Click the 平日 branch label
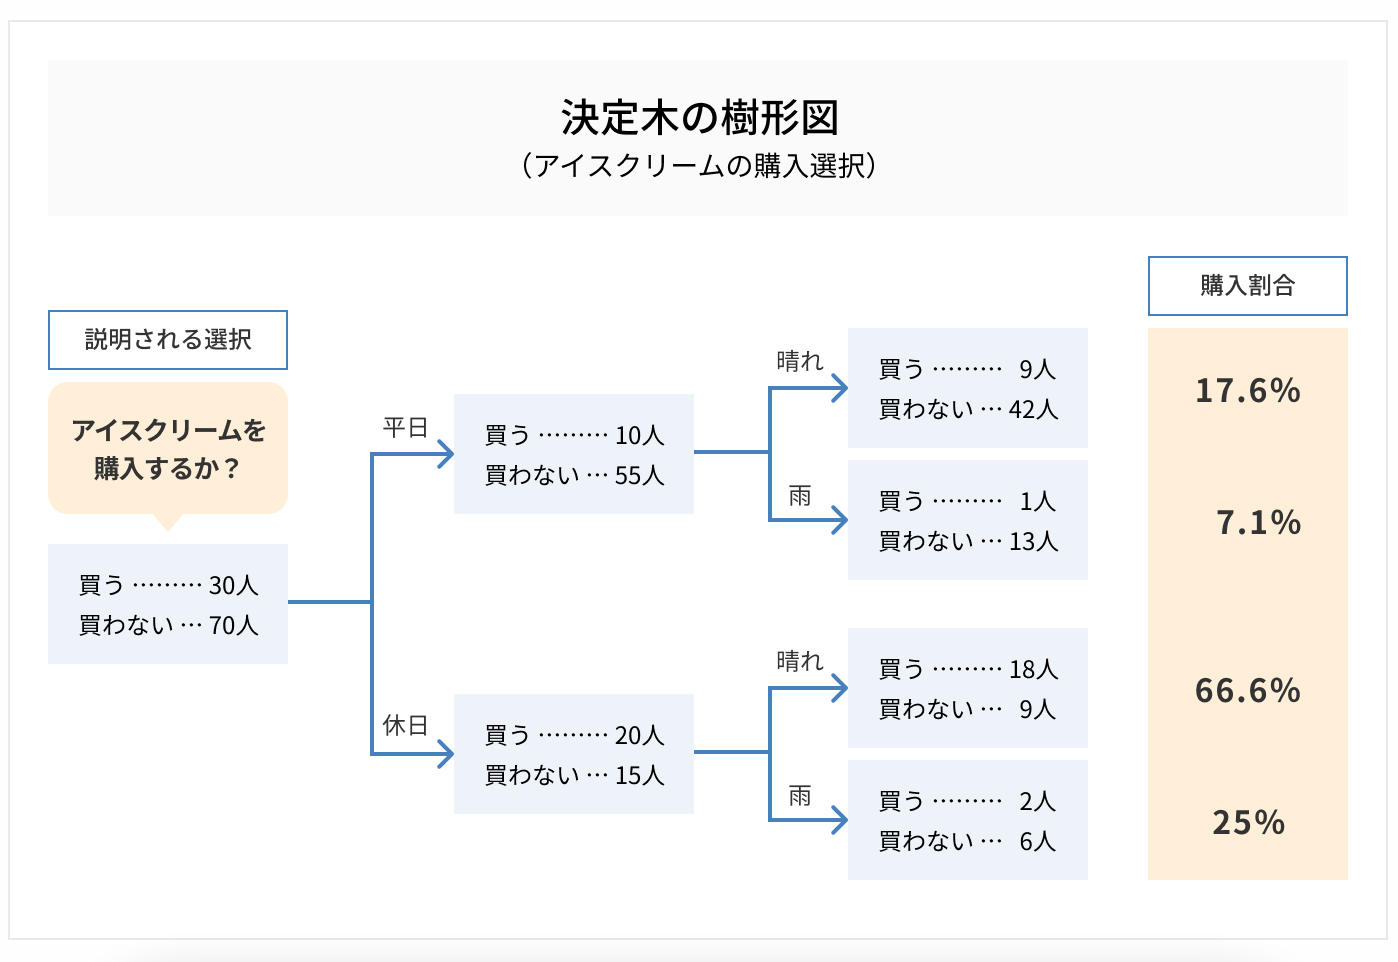 pos(405,428)
